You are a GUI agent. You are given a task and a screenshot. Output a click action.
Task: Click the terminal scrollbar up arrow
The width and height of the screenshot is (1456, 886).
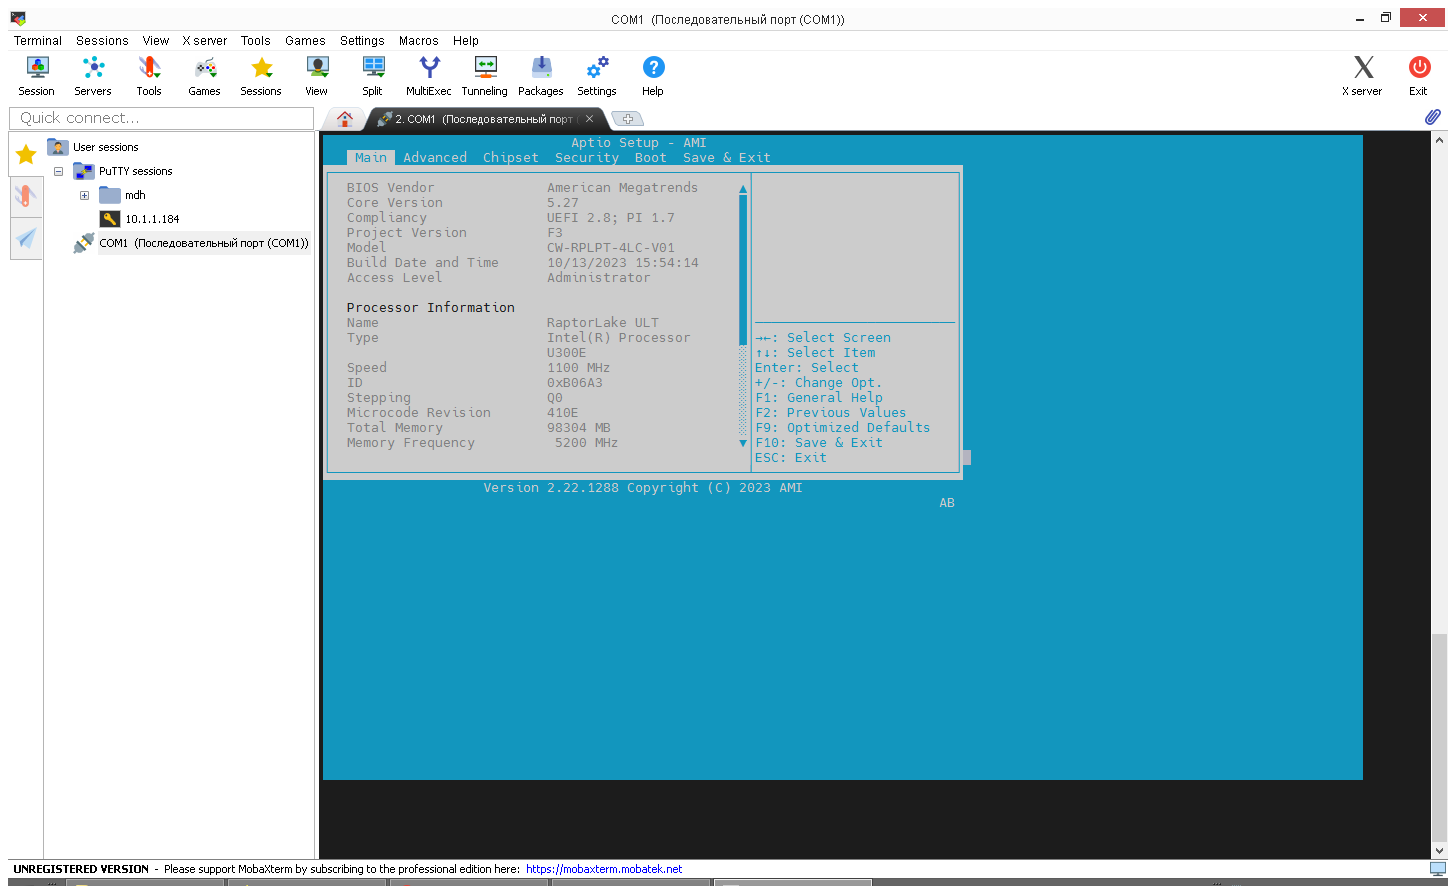[x=1439, y=140]
